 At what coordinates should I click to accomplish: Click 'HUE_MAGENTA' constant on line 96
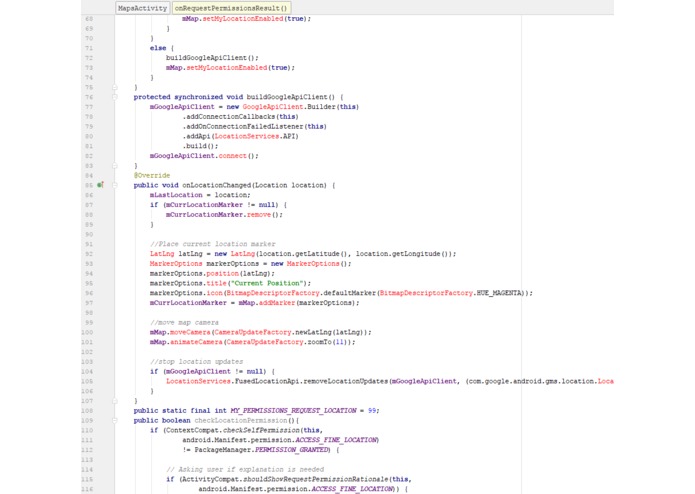[498, 293]
